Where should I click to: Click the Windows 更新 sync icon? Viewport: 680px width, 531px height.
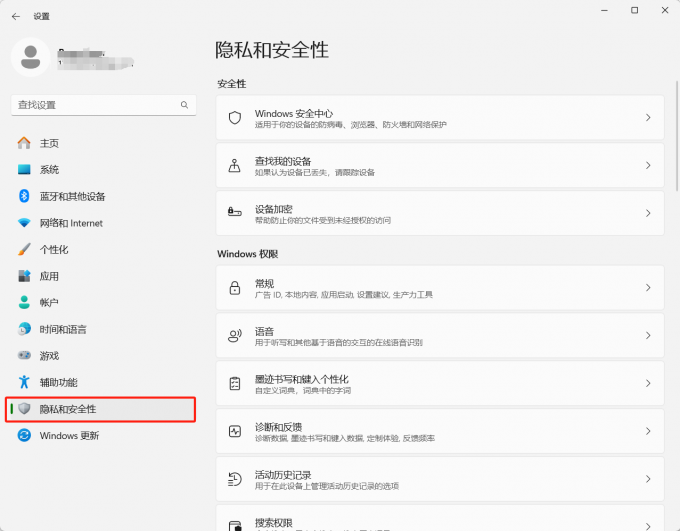(x=24, y=435)
